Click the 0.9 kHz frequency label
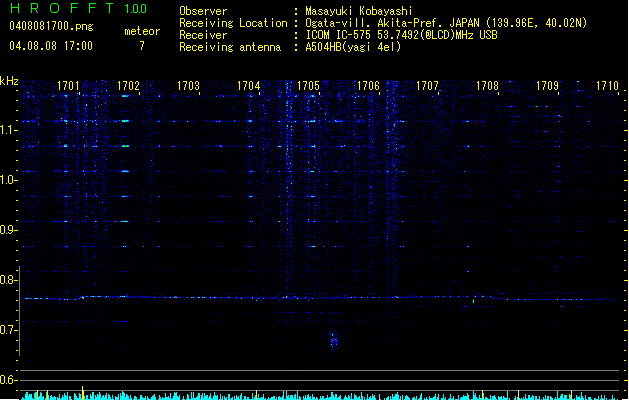 [x=8, y=230]
